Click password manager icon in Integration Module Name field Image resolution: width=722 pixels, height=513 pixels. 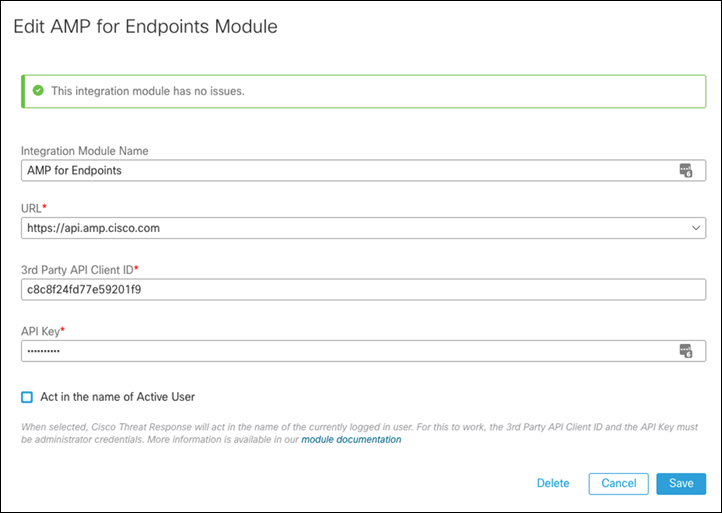point(686,170)
